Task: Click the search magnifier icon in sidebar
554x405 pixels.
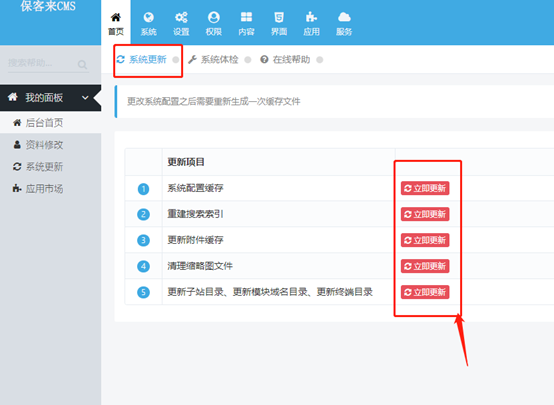Action: [82, 64]
